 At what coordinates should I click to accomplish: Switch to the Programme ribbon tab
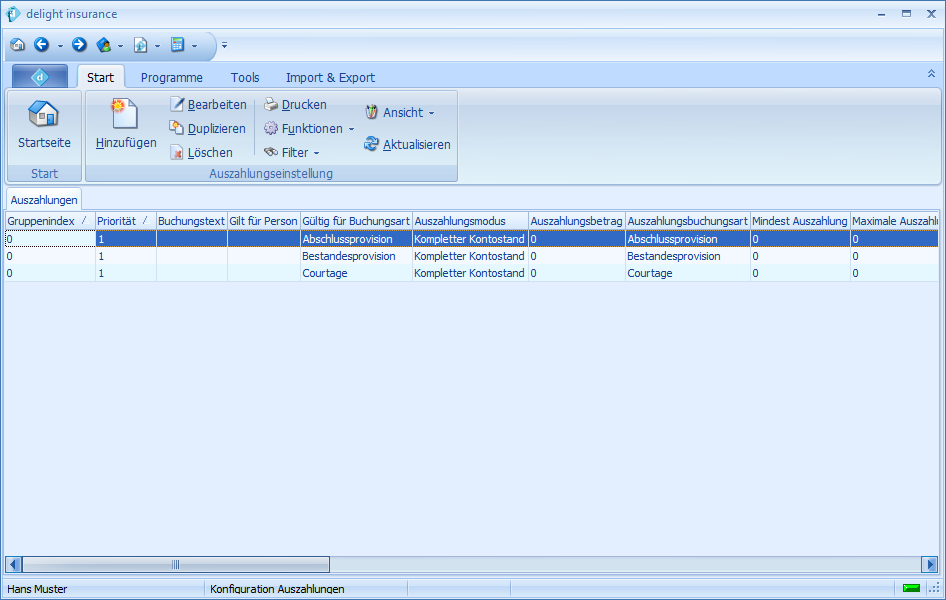pos(171,77)
